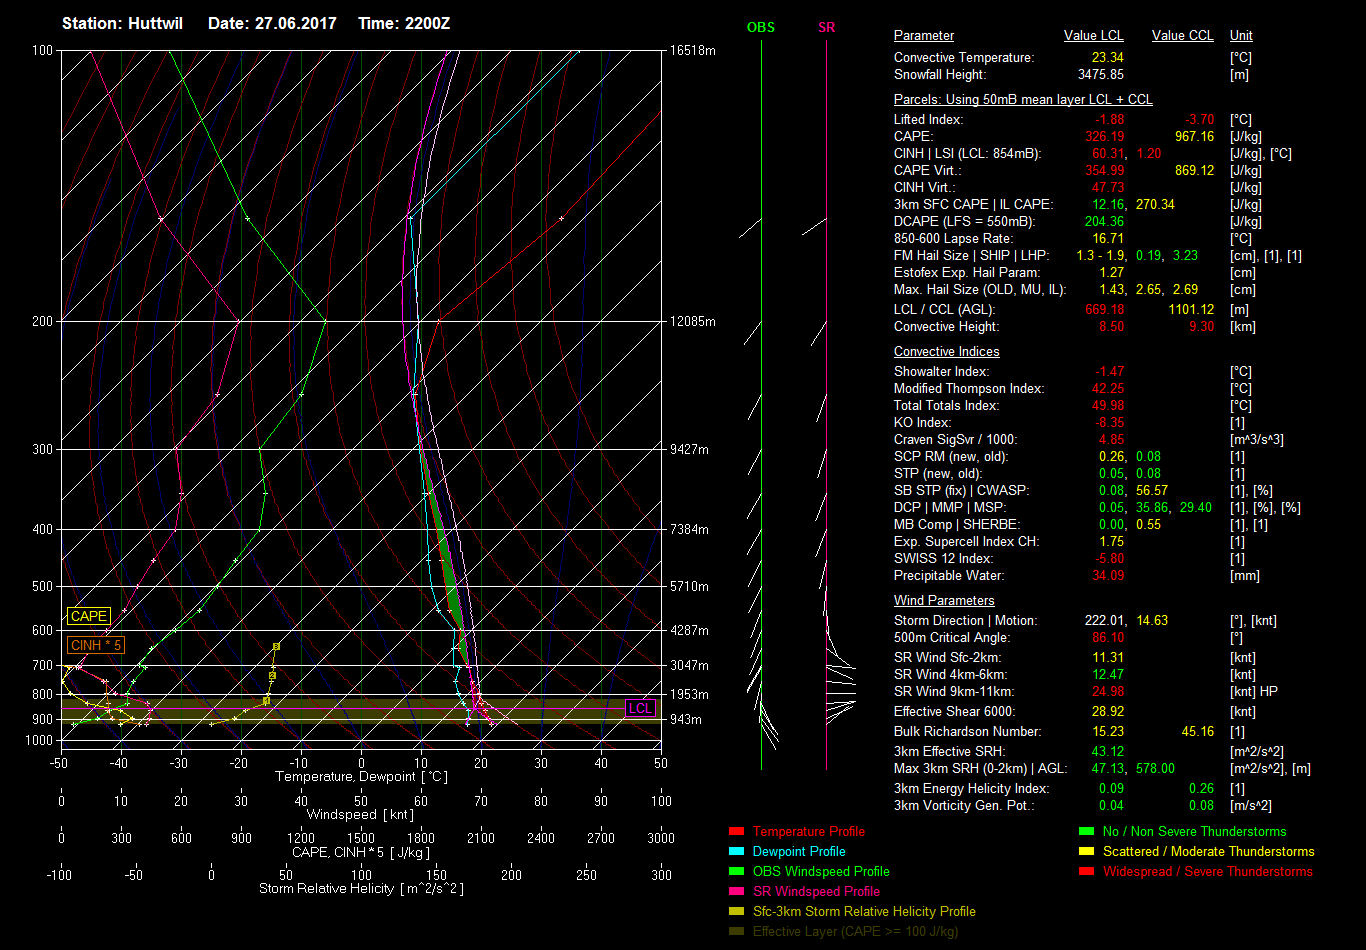Screen dimensions: 1366x950
Task: Click the yellow CAPE label box
Action: pyautogui.click(x=88, y=617)
